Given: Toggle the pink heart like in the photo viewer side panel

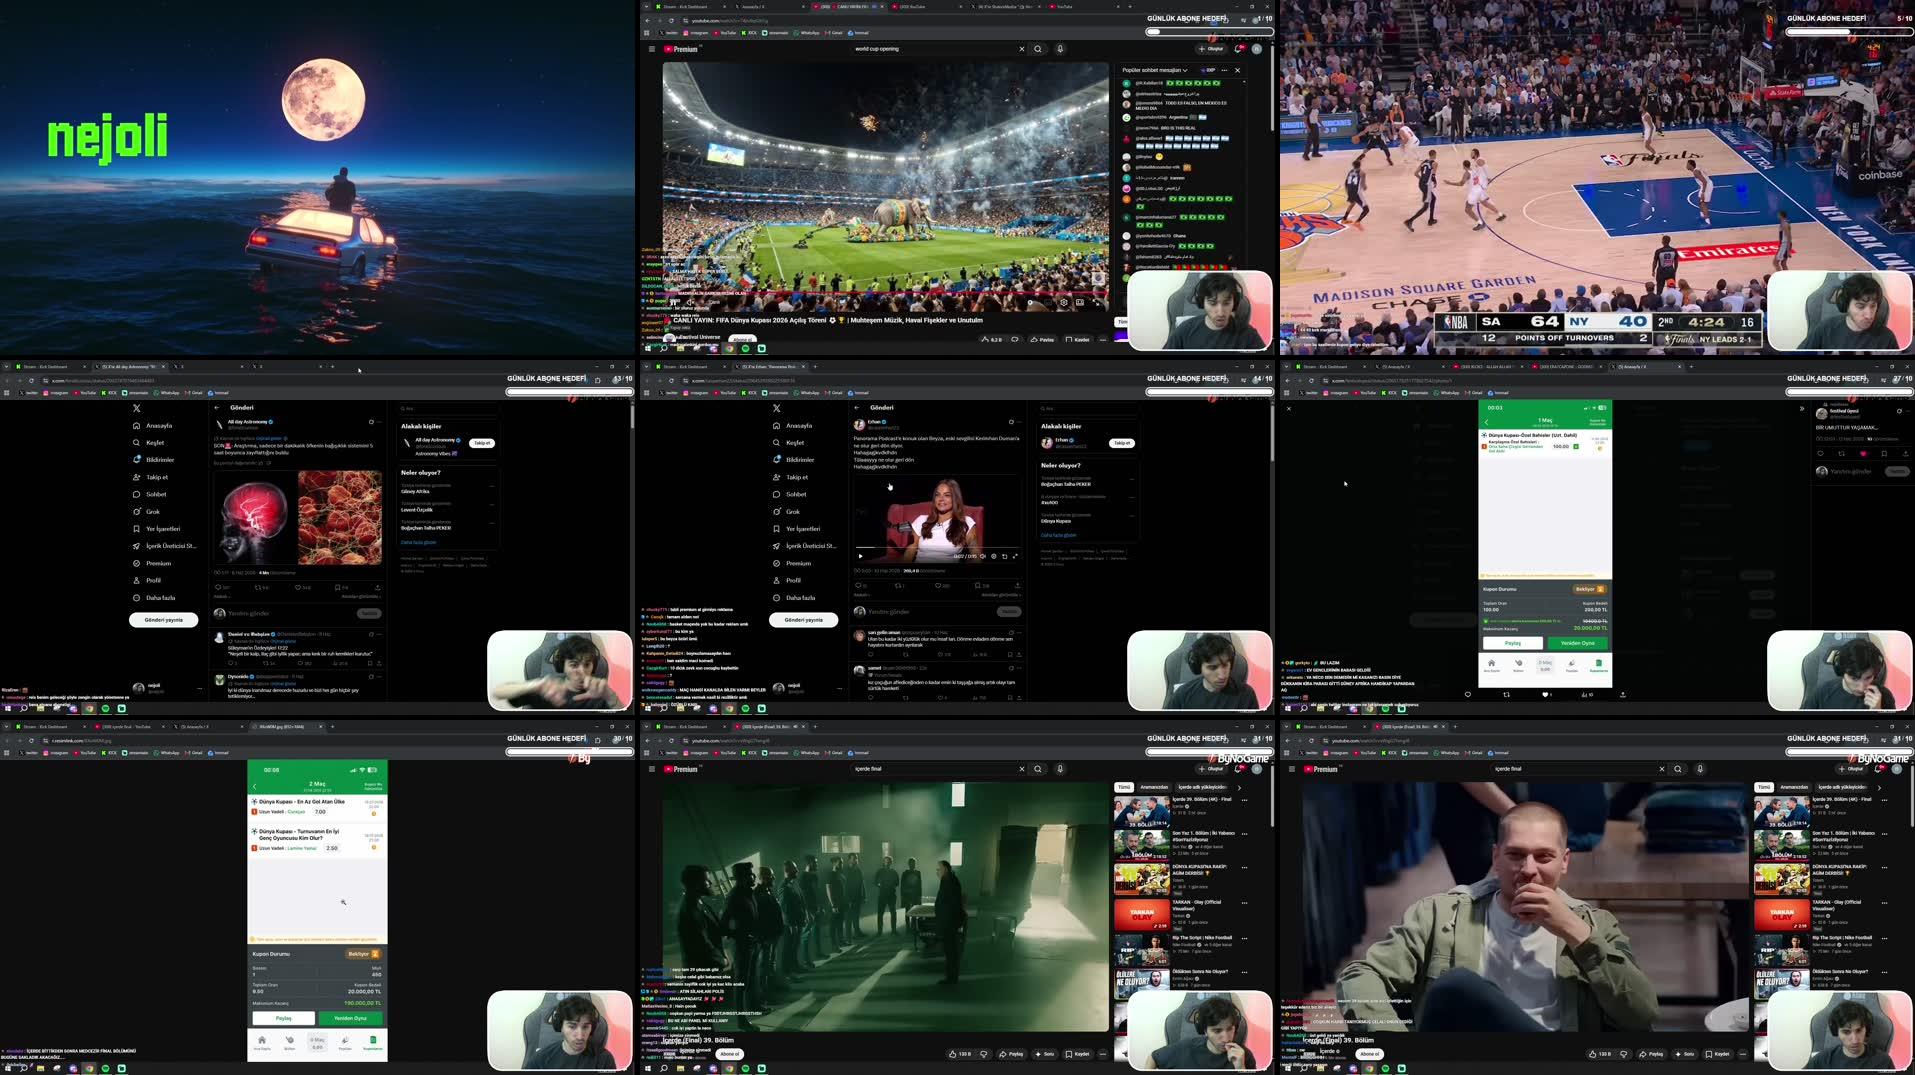Looking at the screenshot, I should point(1863,454).
